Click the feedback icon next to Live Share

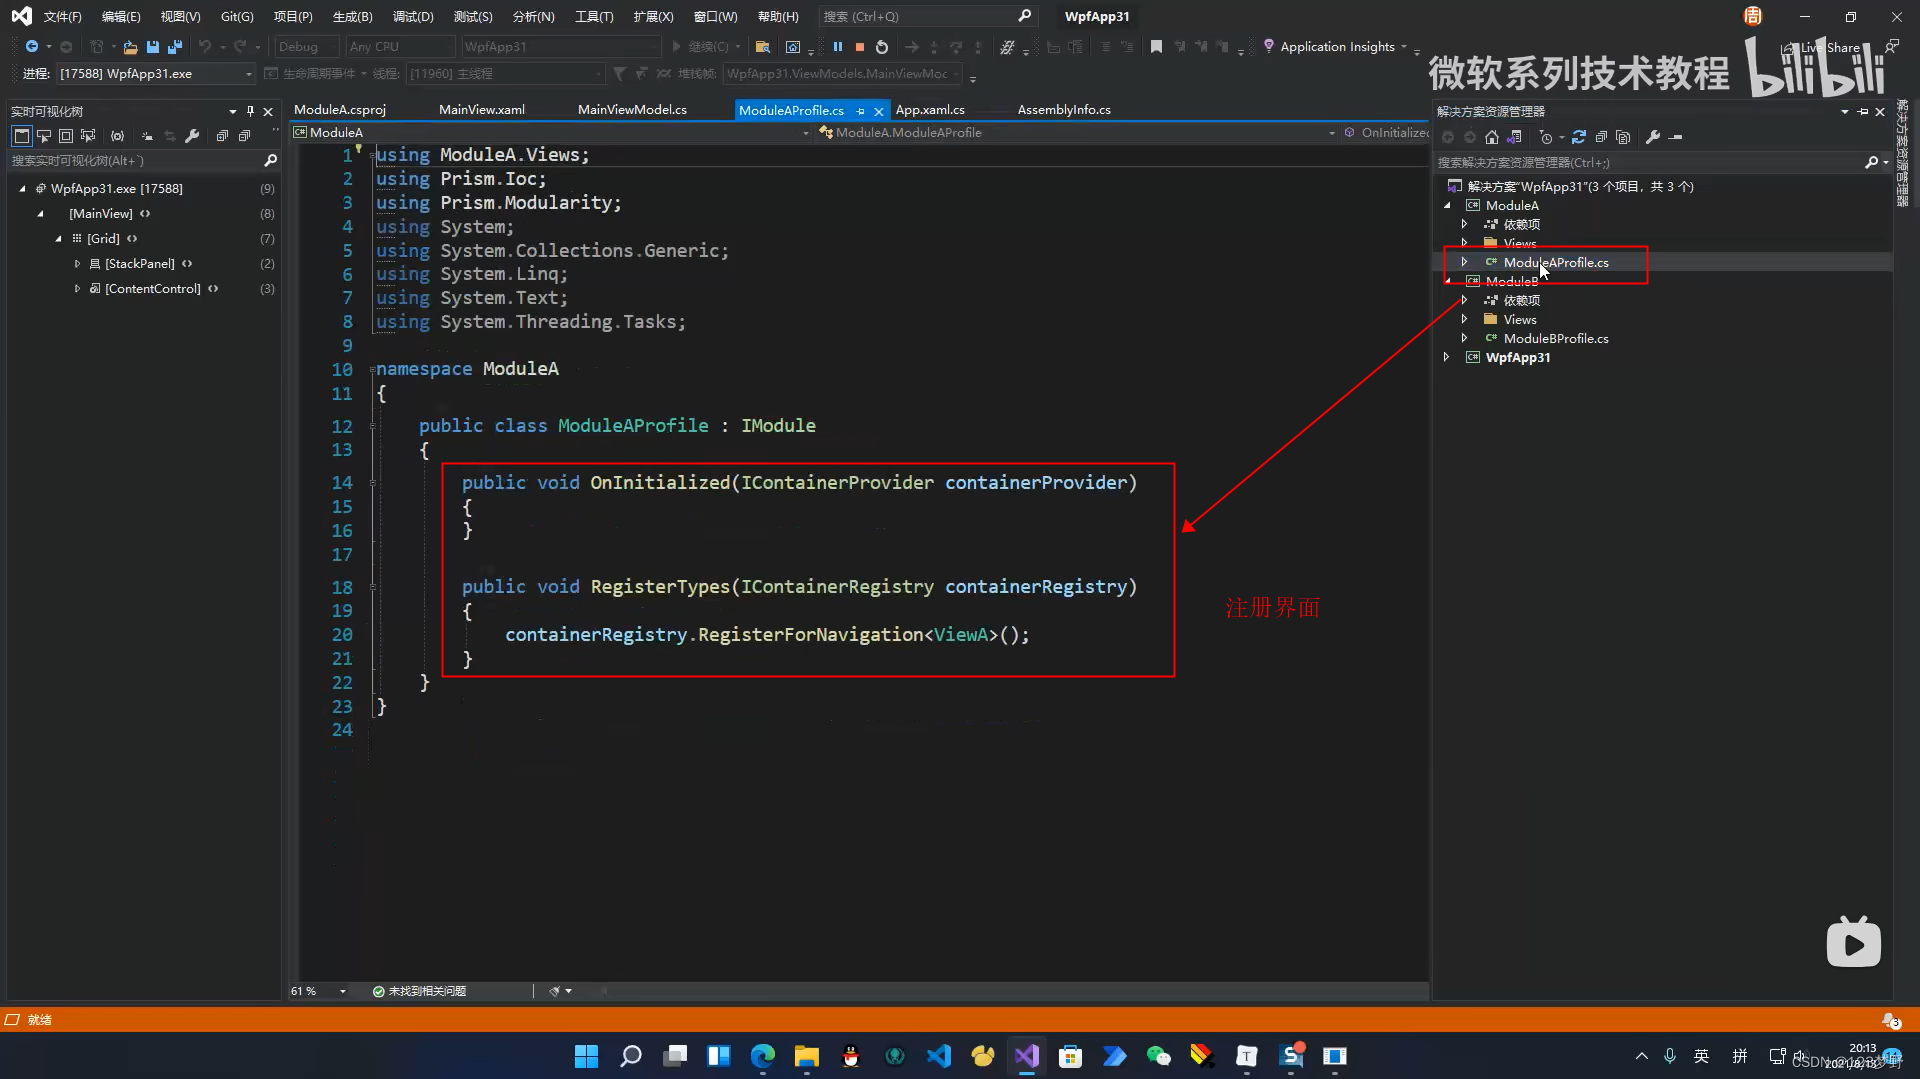(x=1892, y=47)
